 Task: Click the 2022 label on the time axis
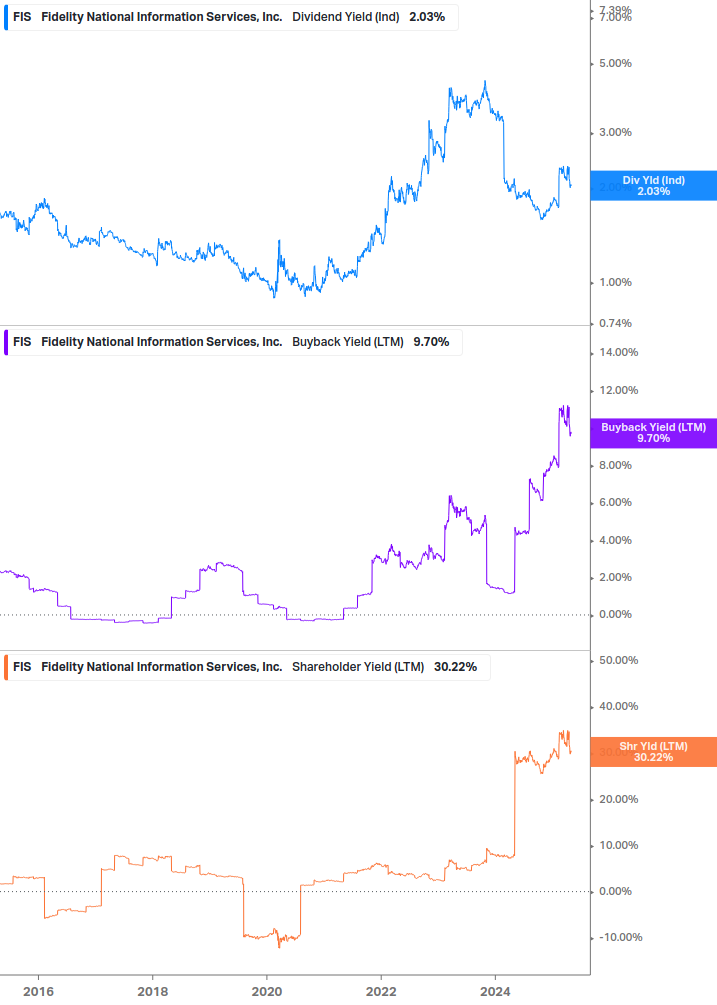(381, 992)
